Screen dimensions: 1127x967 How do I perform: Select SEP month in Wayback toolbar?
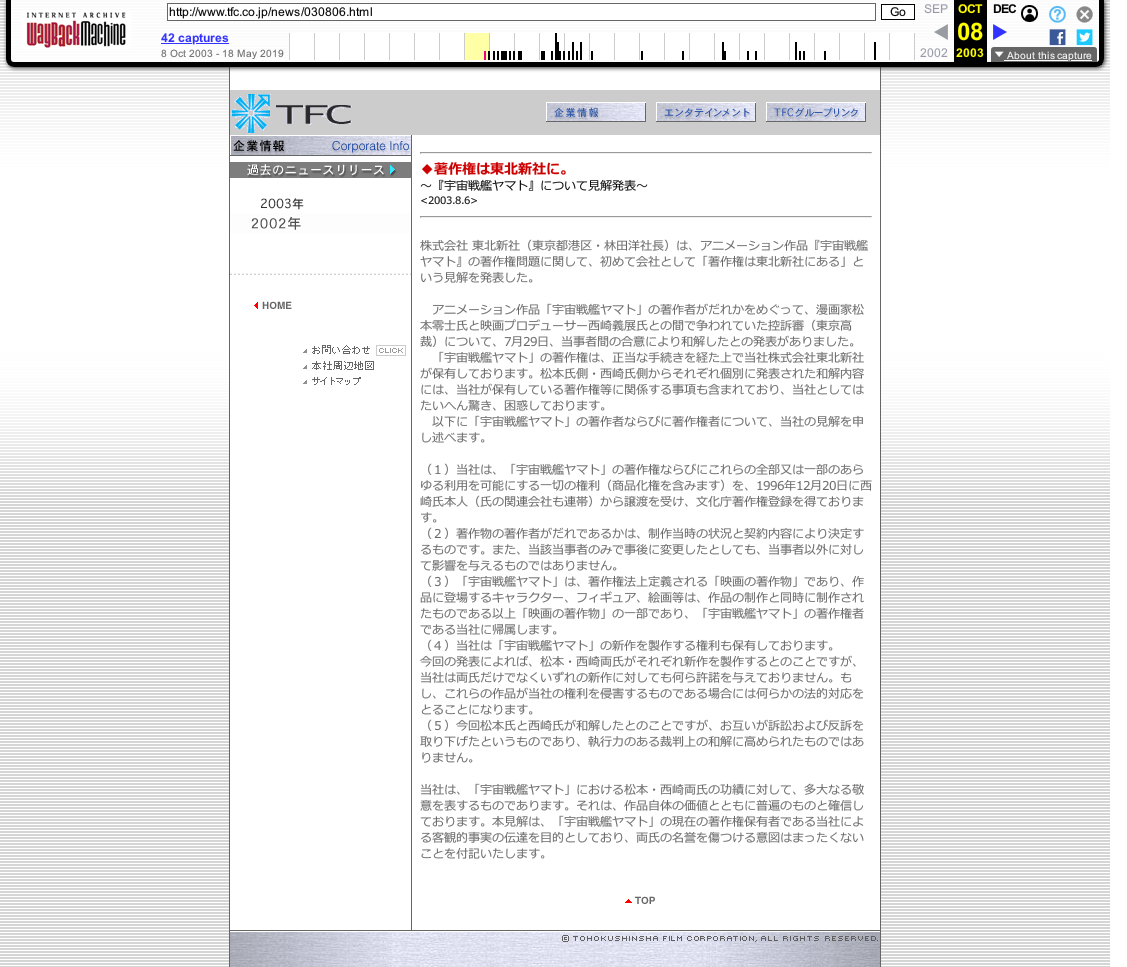(x=936, y=9)
